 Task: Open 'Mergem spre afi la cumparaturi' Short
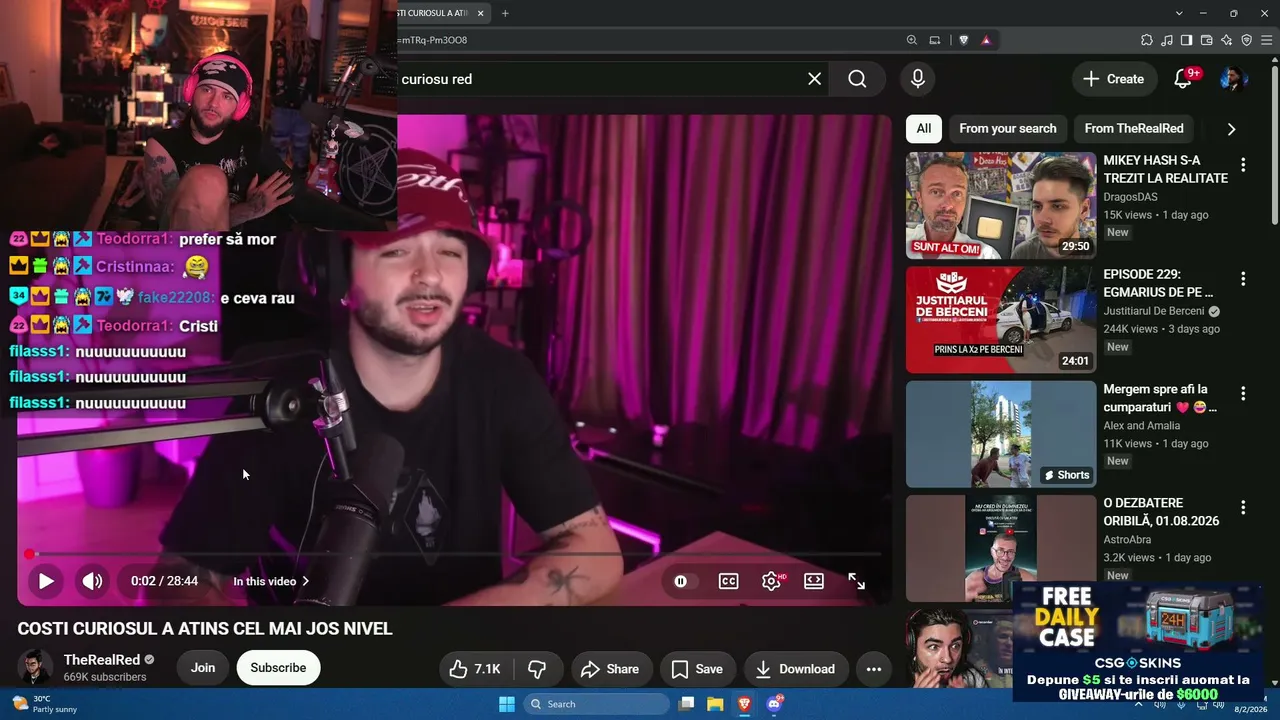pos(1001,434)
